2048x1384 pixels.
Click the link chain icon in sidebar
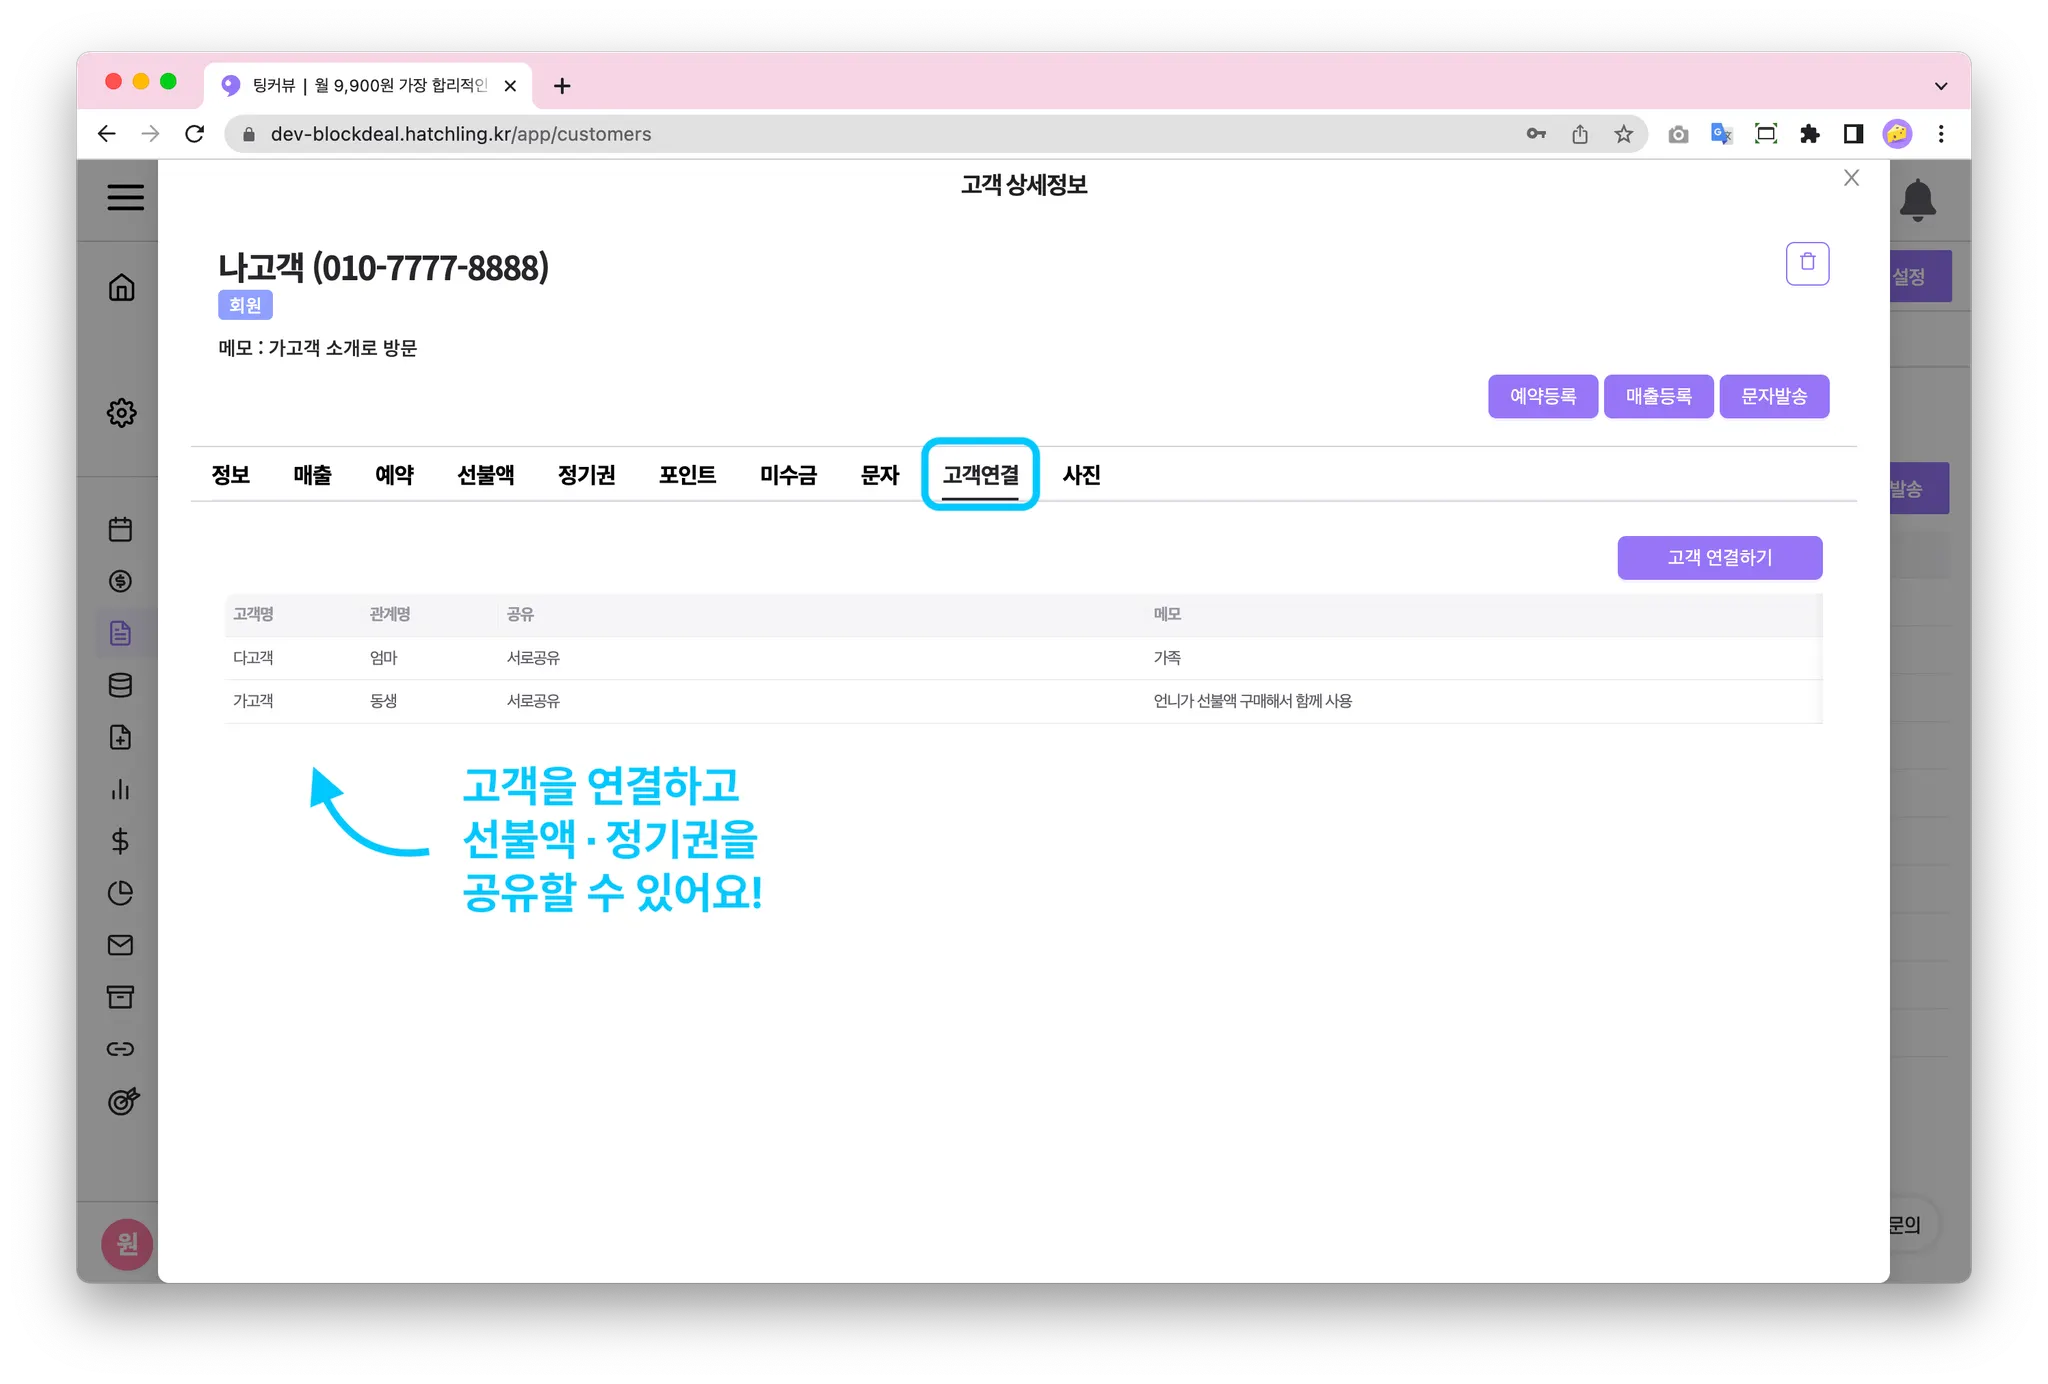click(x=120, y=1049)
